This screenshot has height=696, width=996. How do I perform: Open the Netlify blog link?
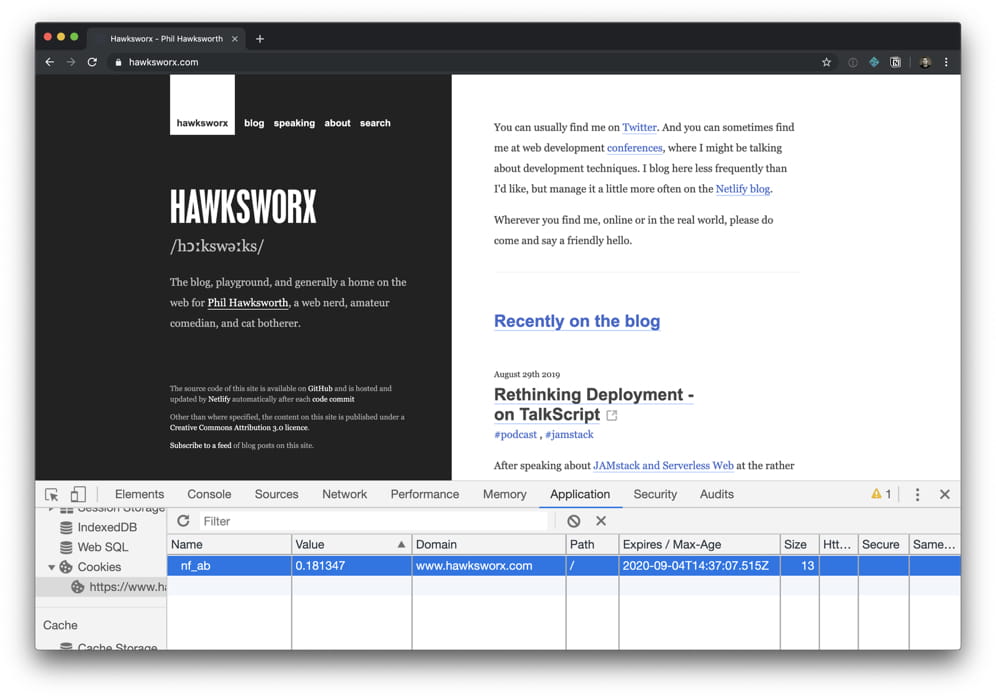pos(742,189)
